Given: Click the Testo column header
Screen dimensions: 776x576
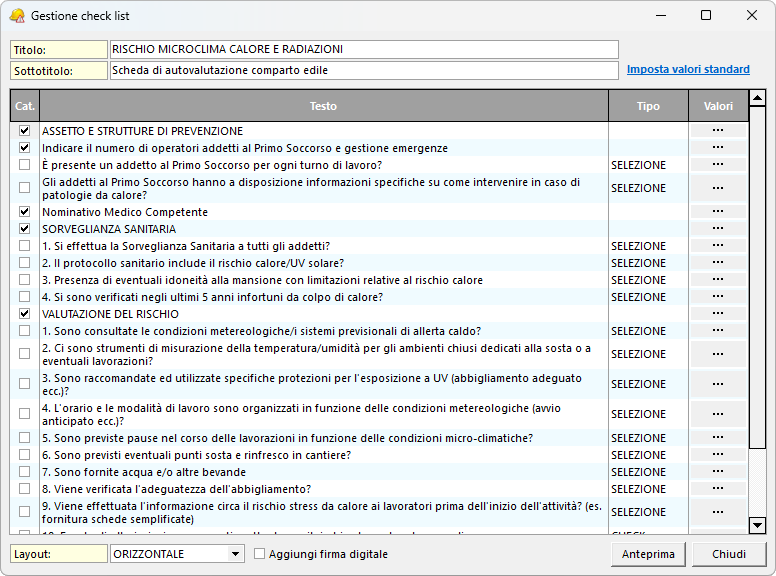Looking at the screenshot, I should [x=323, y=106].
